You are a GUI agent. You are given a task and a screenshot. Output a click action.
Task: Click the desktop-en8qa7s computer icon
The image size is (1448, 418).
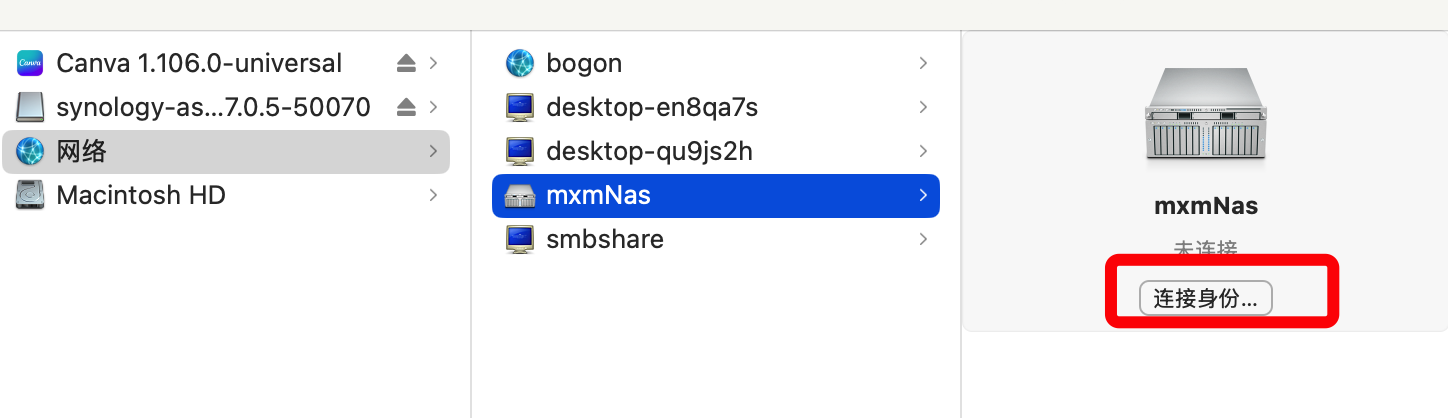pos(521,107)
